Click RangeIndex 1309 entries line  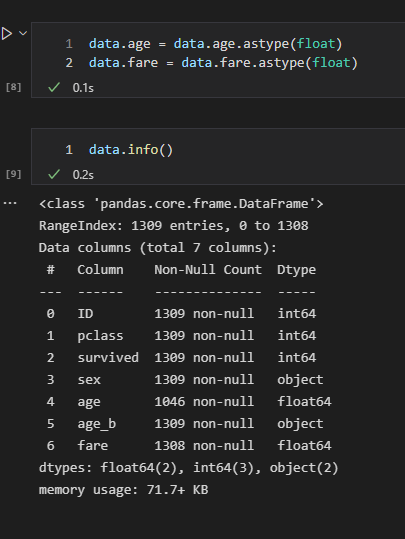point(174,226)
